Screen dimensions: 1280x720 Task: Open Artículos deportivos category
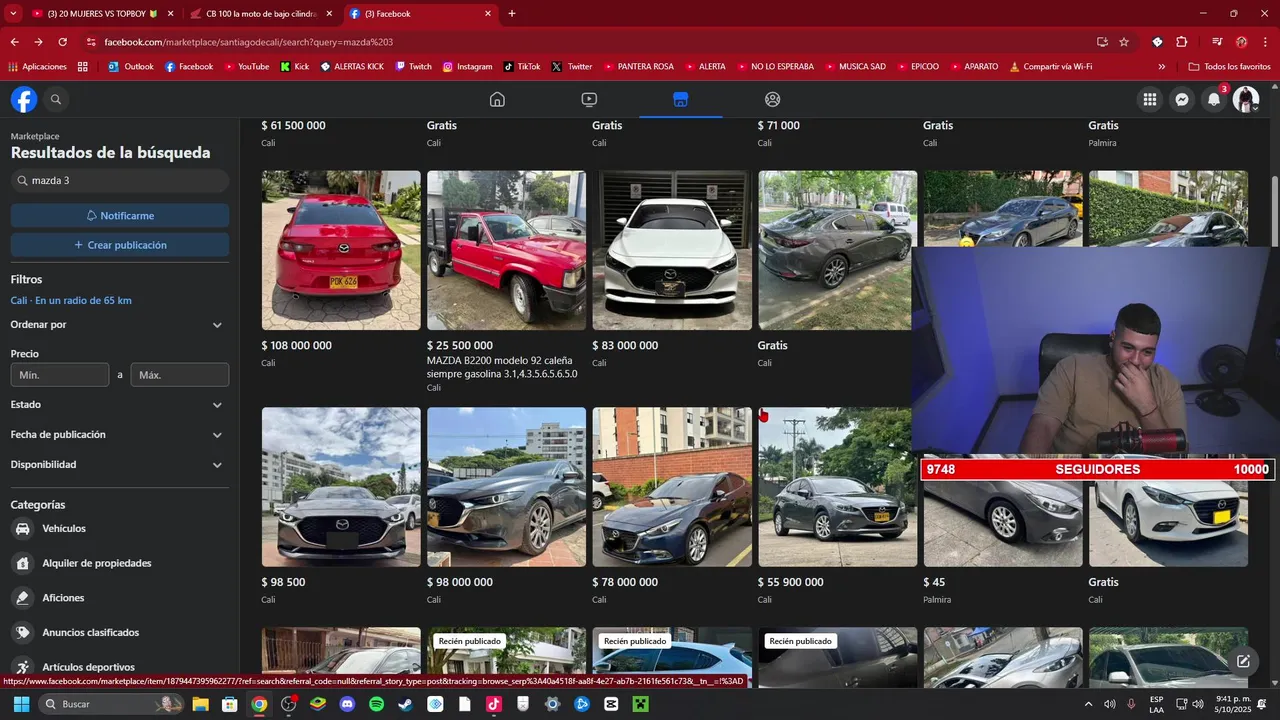point(88,667)
